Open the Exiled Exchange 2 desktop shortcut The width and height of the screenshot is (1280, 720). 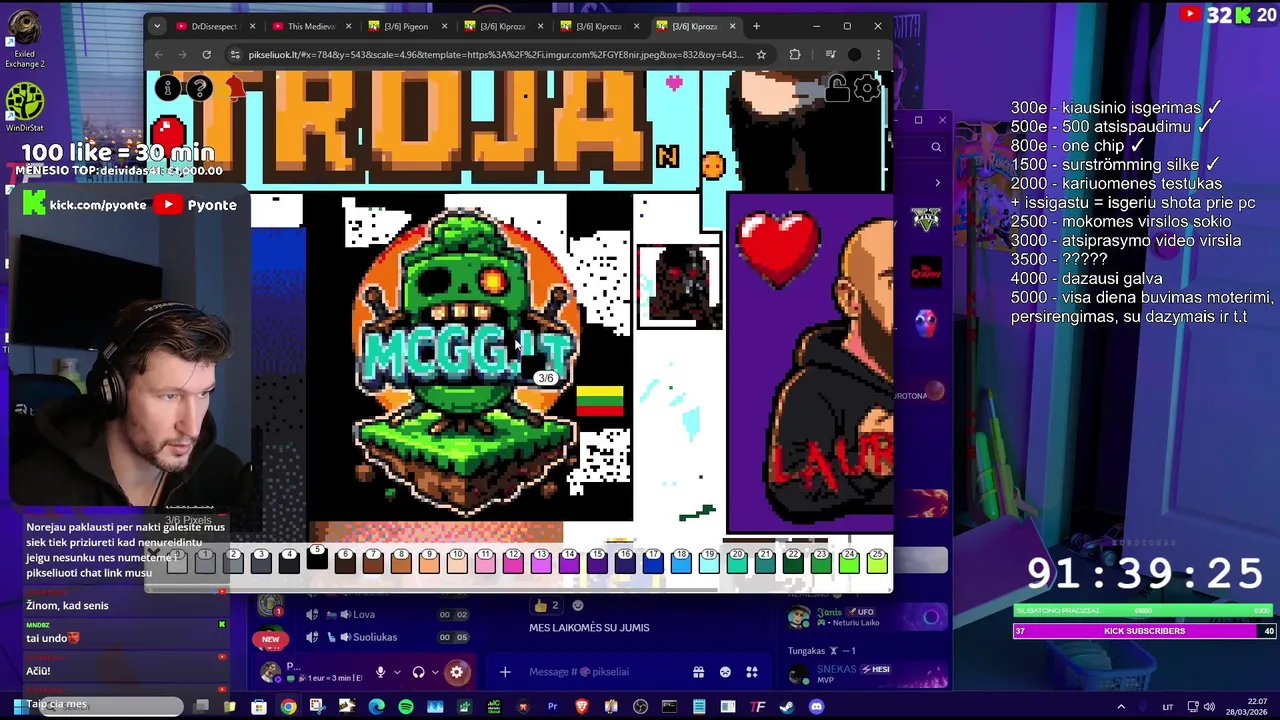[24, 39]
